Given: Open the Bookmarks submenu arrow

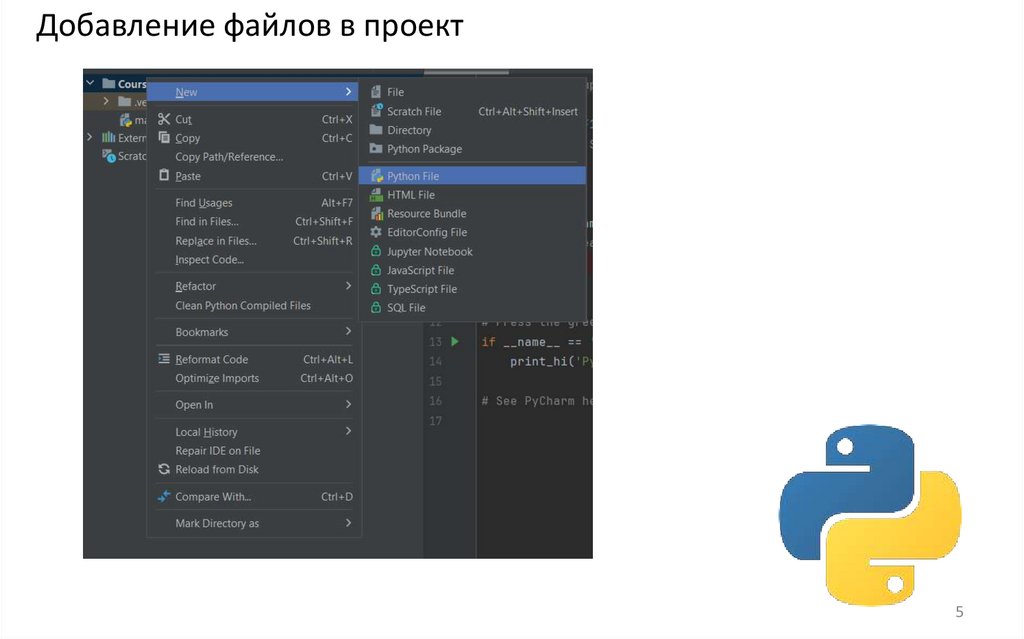Looking at the screenshot, I should click(x=348, y=331).
